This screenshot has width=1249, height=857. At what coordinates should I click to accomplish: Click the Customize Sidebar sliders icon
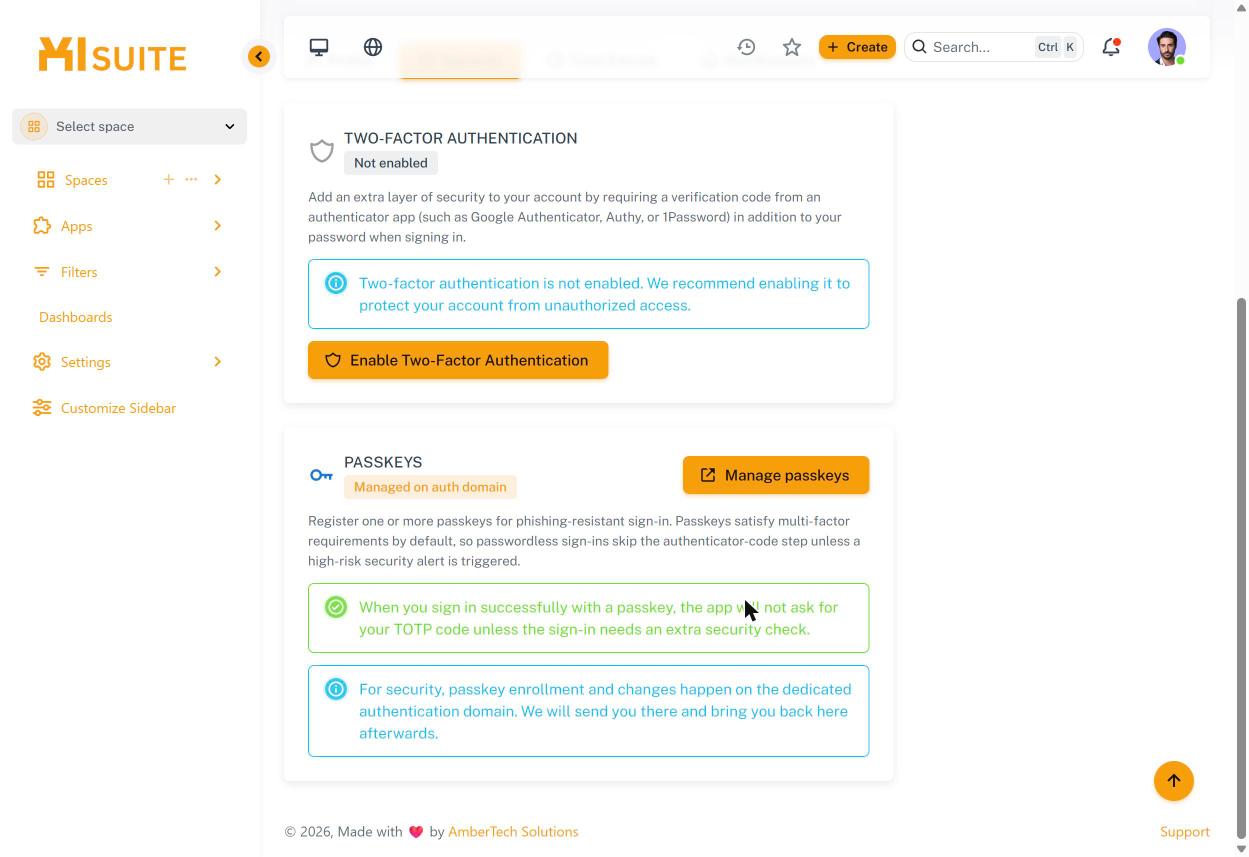click(x=42, y=408)
